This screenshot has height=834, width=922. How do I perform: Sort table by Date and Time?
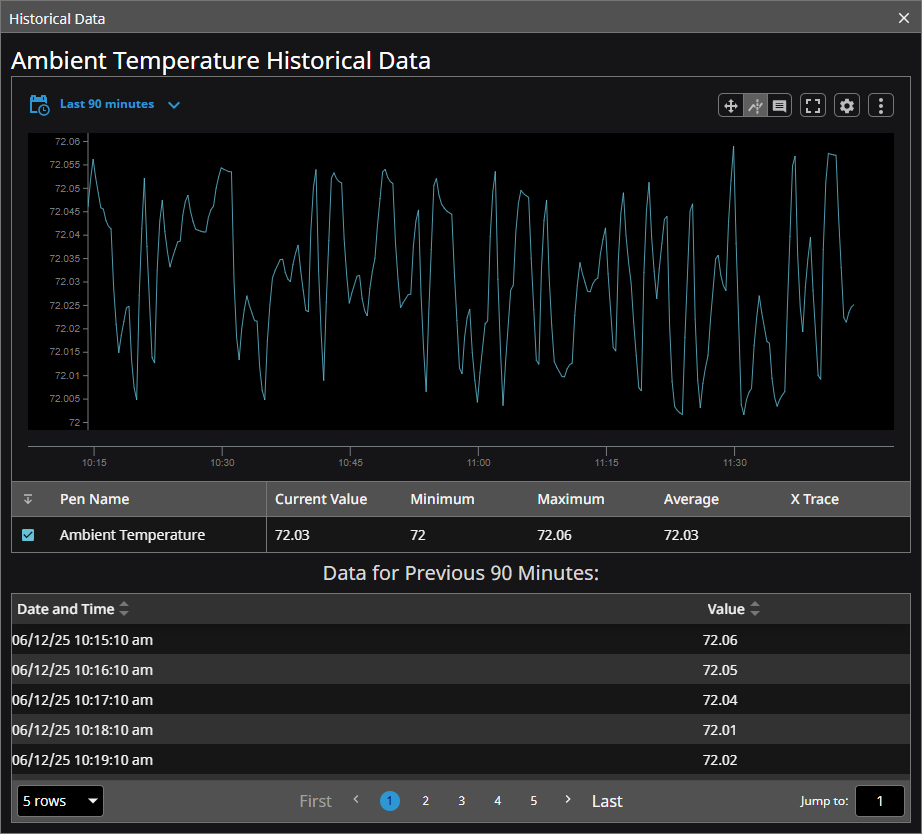point(124,609)
